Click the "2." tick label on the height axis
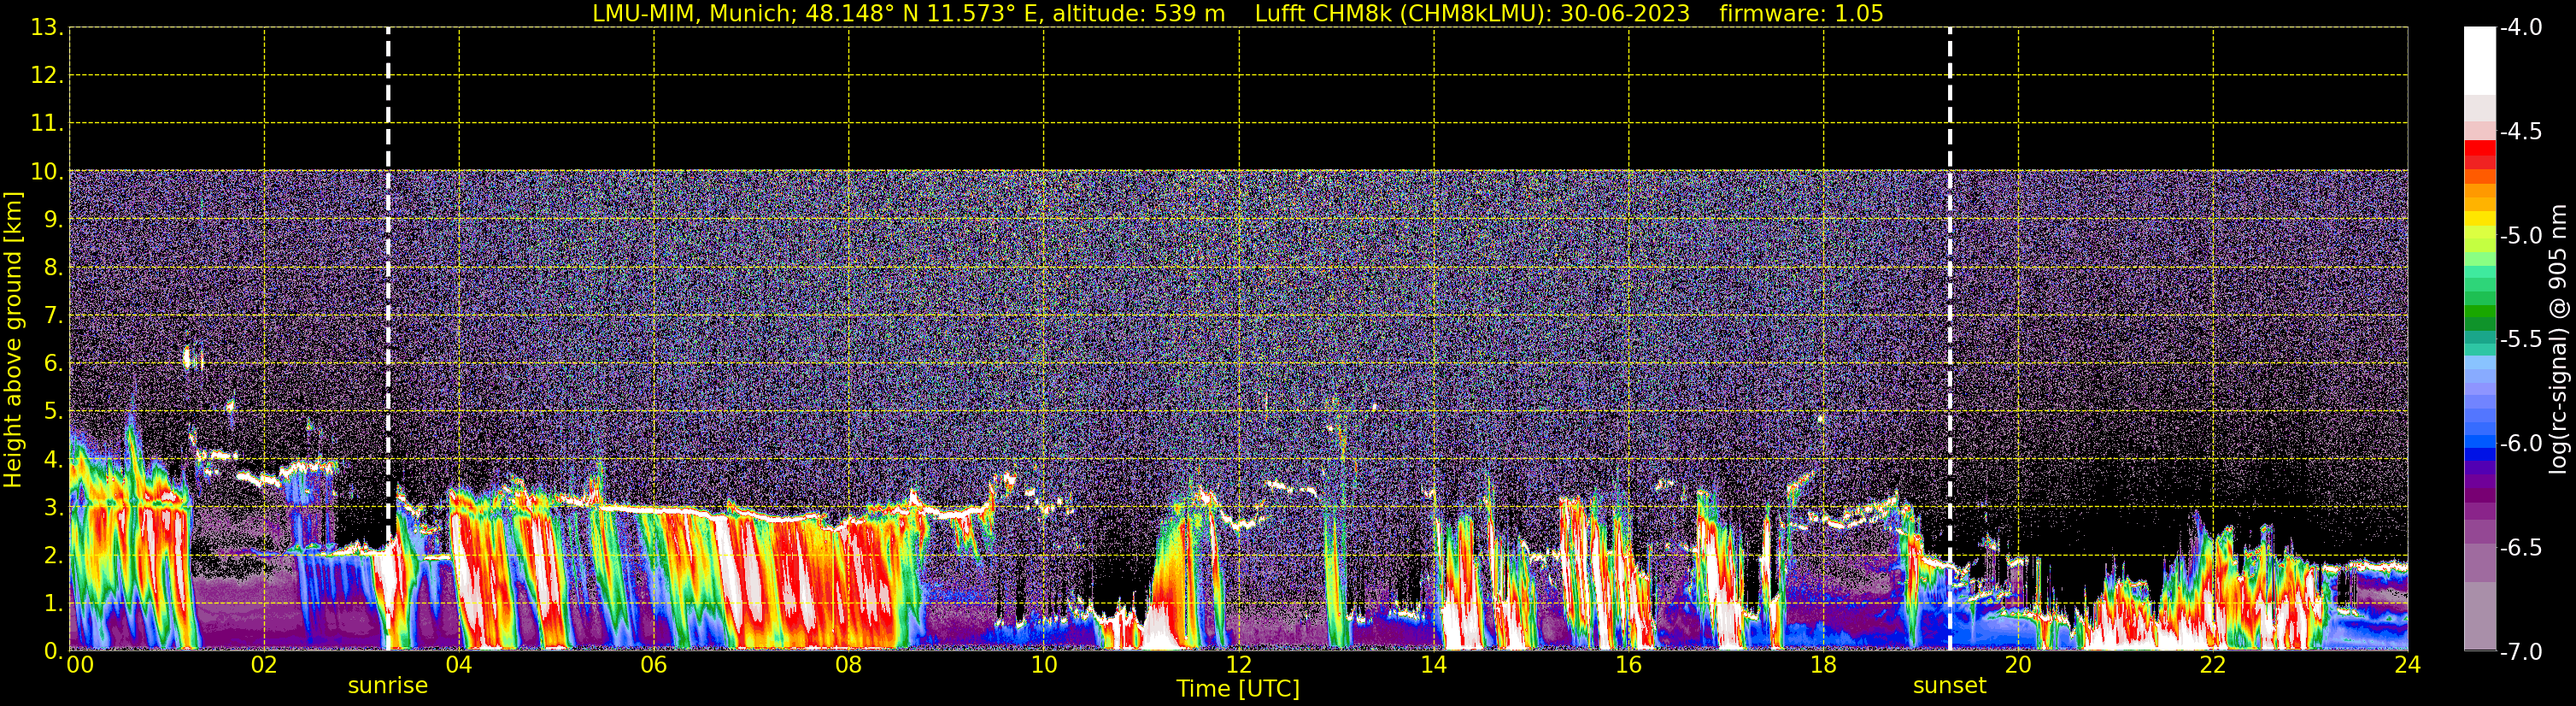Image resolution: width=2576 pixels, height=706 pixels. point(53,555)
